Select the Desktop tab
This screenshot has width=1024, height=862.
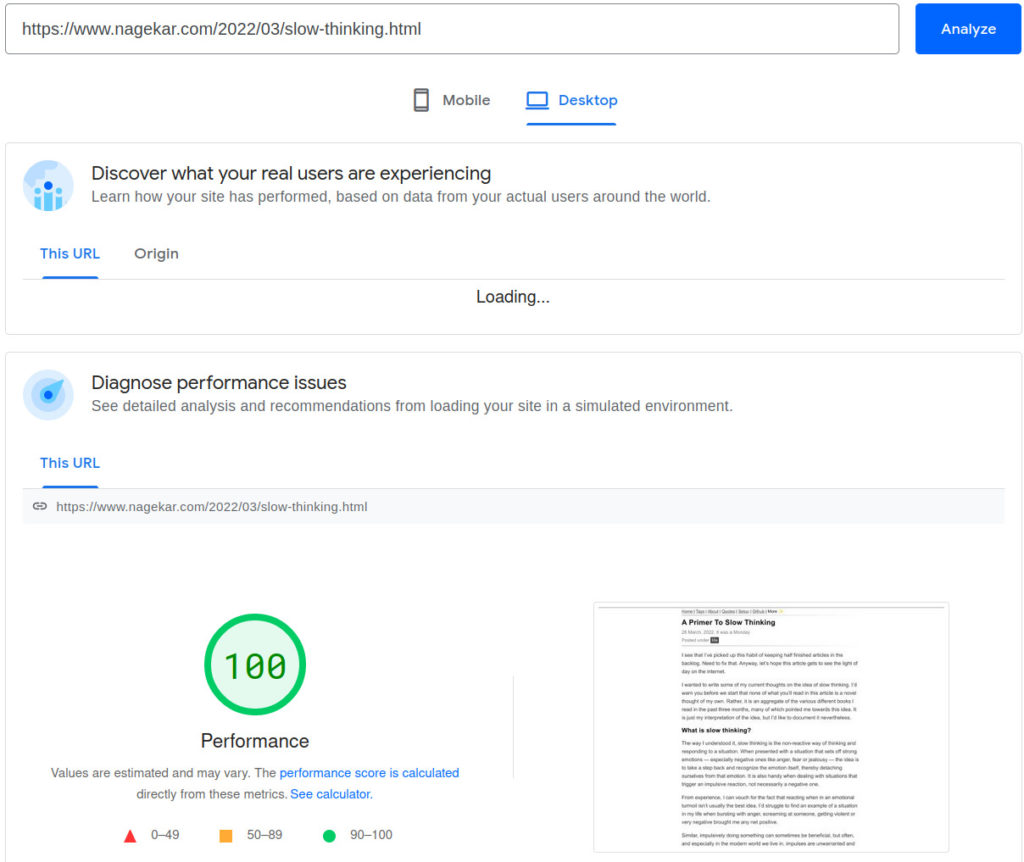(x=571, y=100)
